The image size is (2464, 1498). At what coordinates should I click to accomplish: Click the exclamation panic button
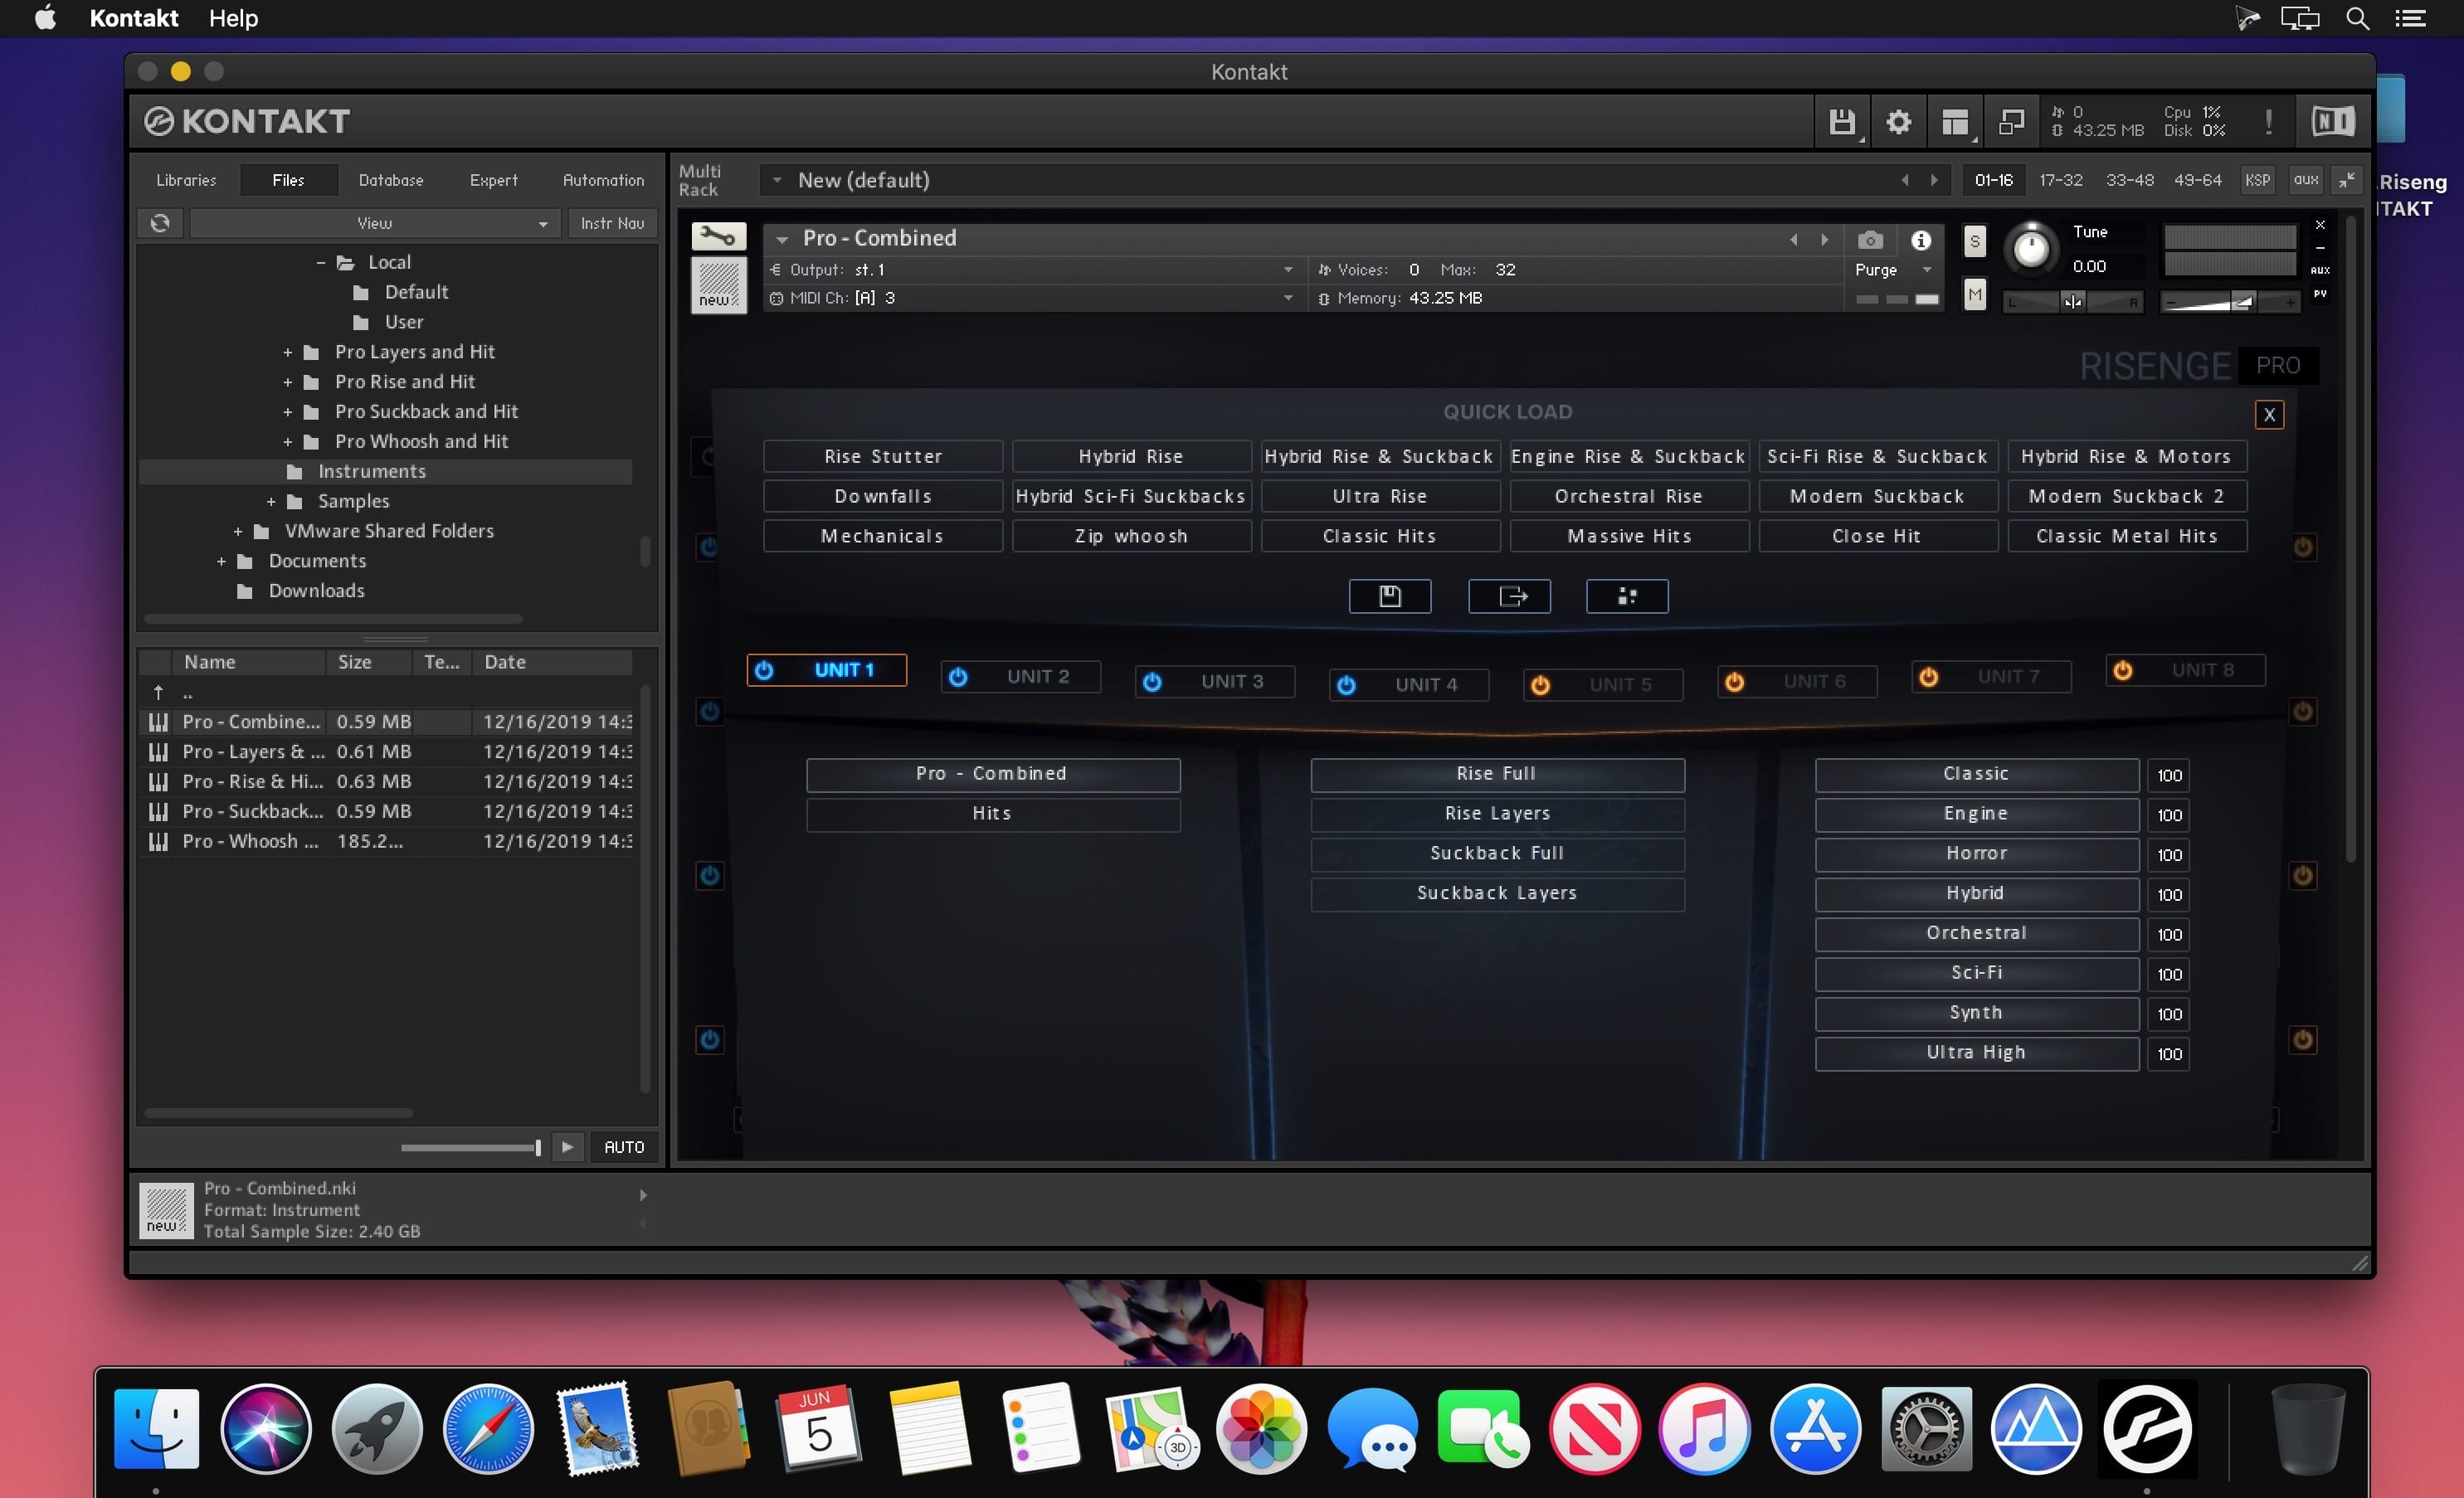click(2268, 122)
